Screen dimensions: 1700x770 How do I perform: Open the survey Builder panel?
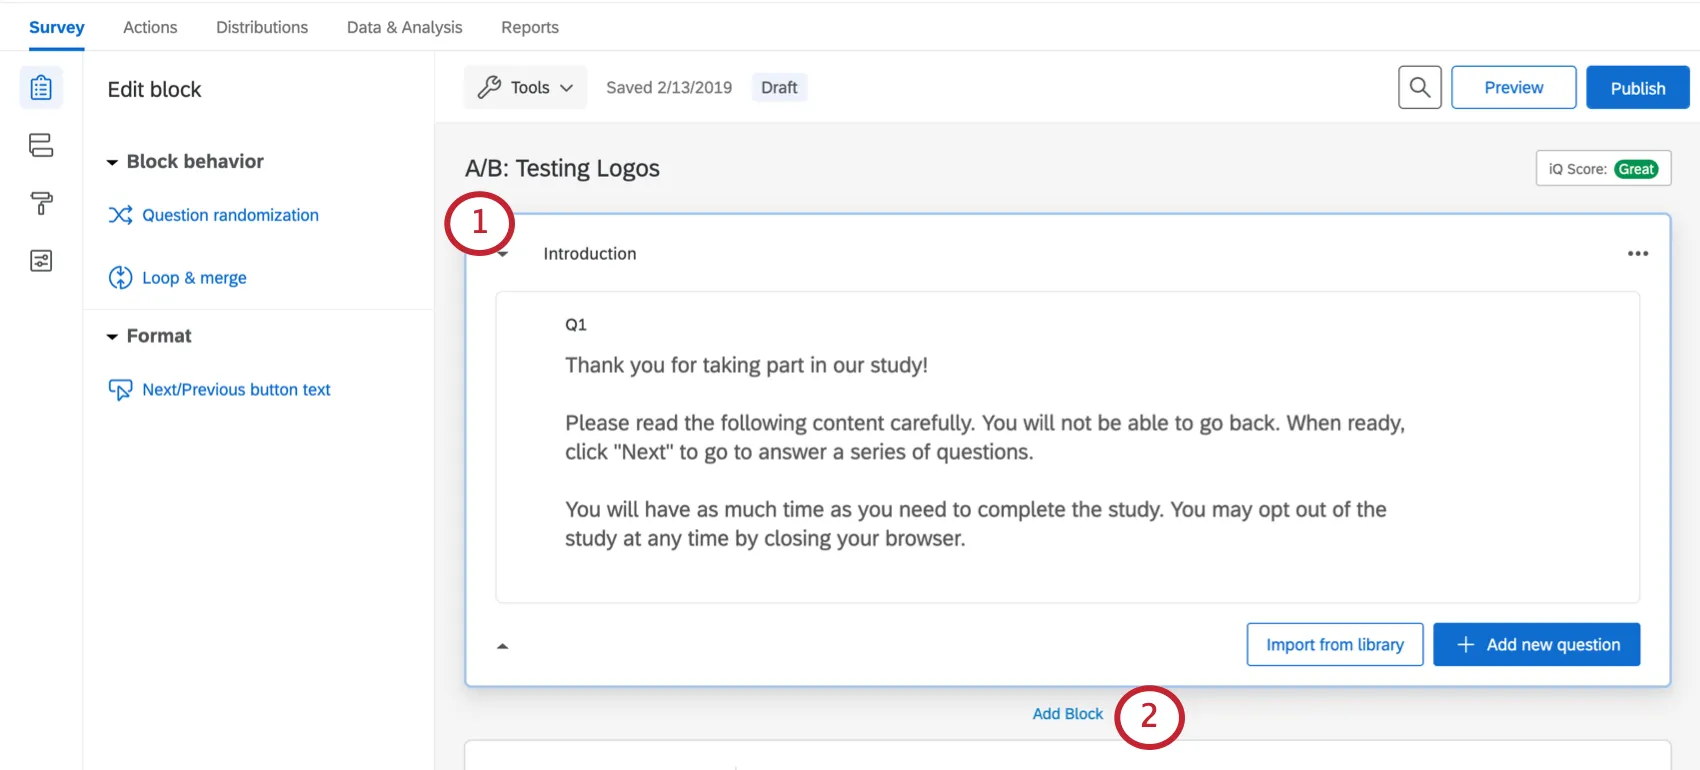coord(40,87)
